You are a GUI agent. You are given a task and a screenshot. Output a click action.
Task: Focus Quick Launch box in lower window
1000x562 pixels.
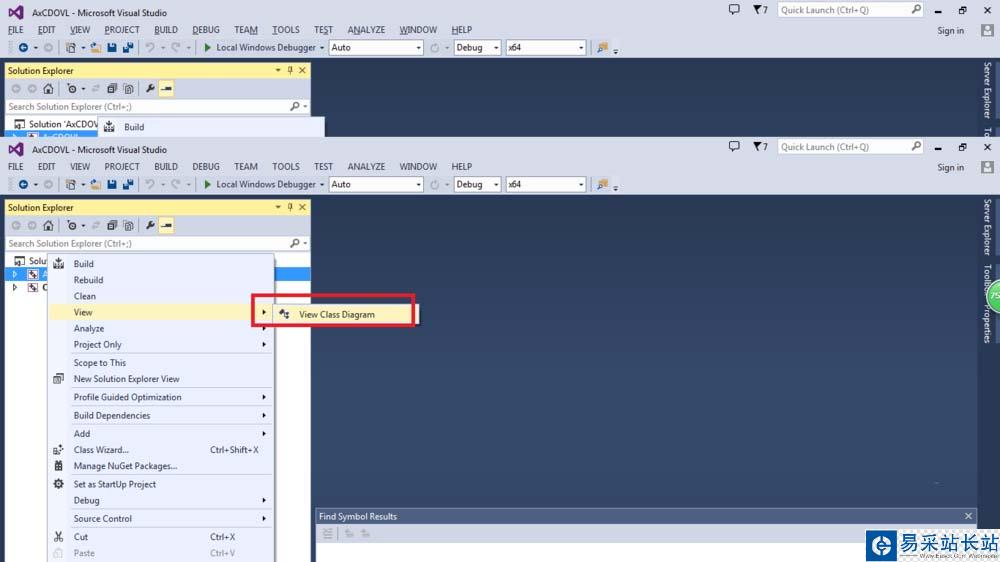[849, 147]
